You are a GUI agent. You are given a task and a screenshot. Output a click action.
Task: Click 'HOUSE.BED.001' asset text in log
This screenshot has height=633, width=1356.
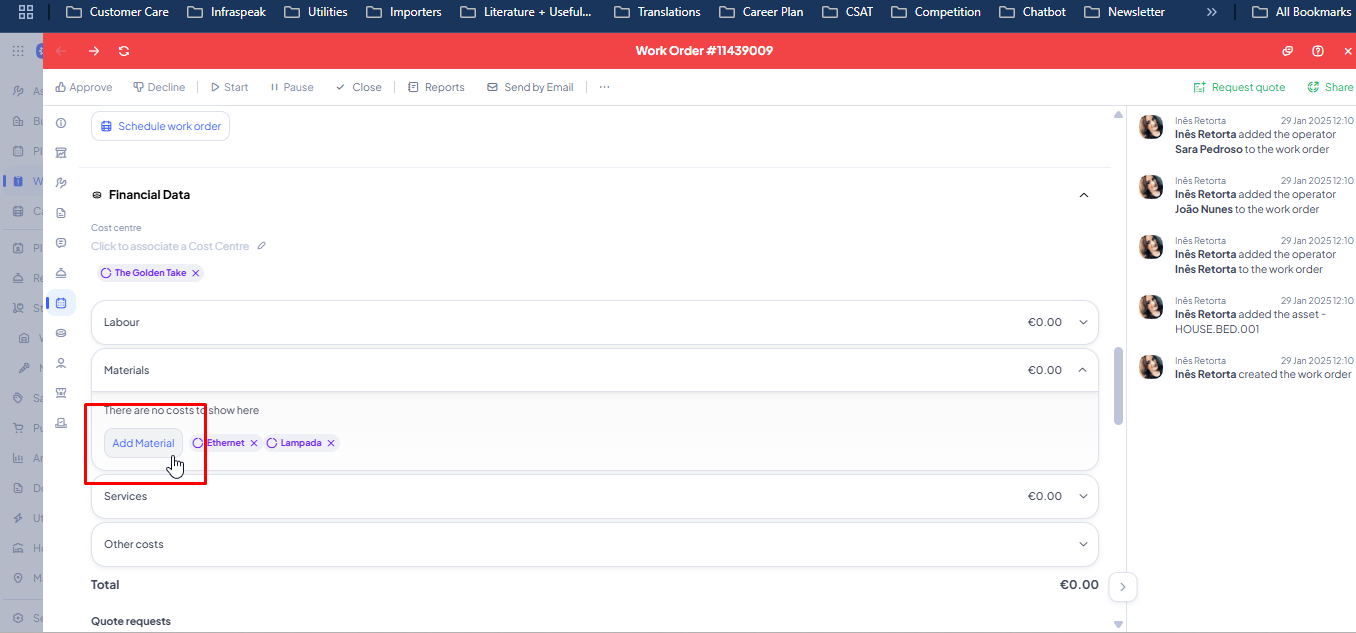pyautogui.click(x=1217, y=329)
